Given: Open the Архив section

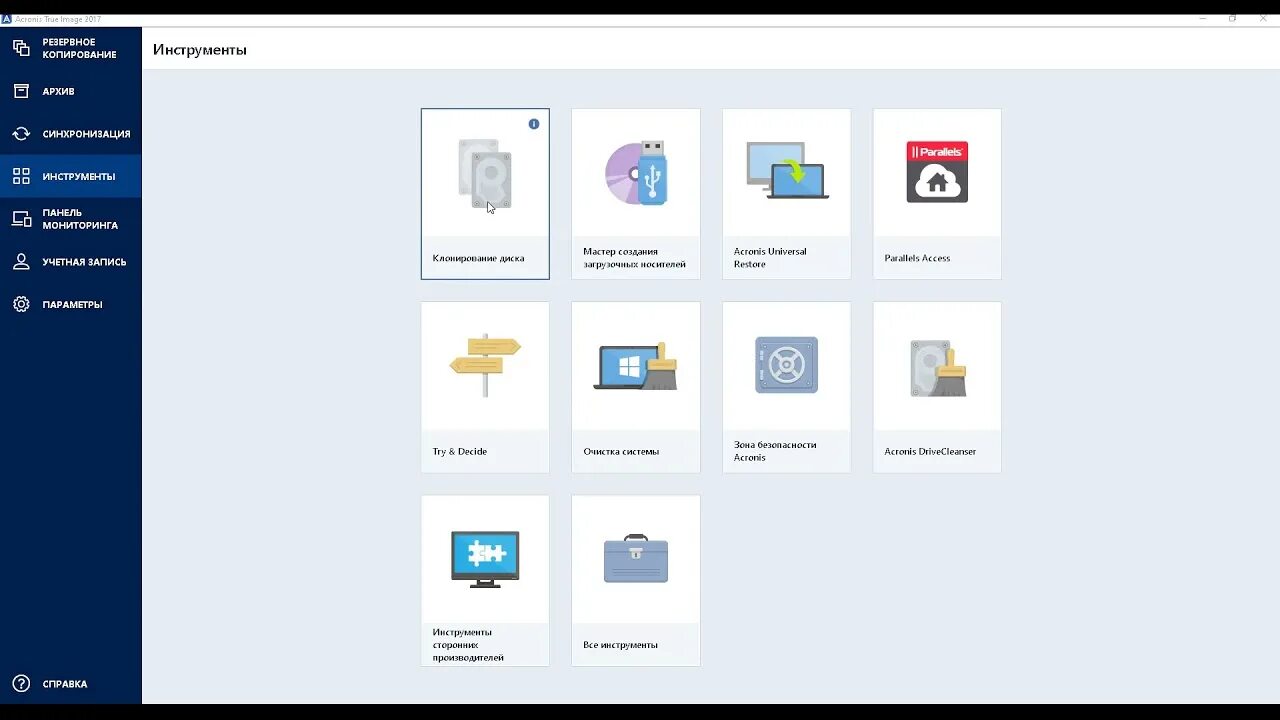Looking at the screenshot, I should pos(58,91).
